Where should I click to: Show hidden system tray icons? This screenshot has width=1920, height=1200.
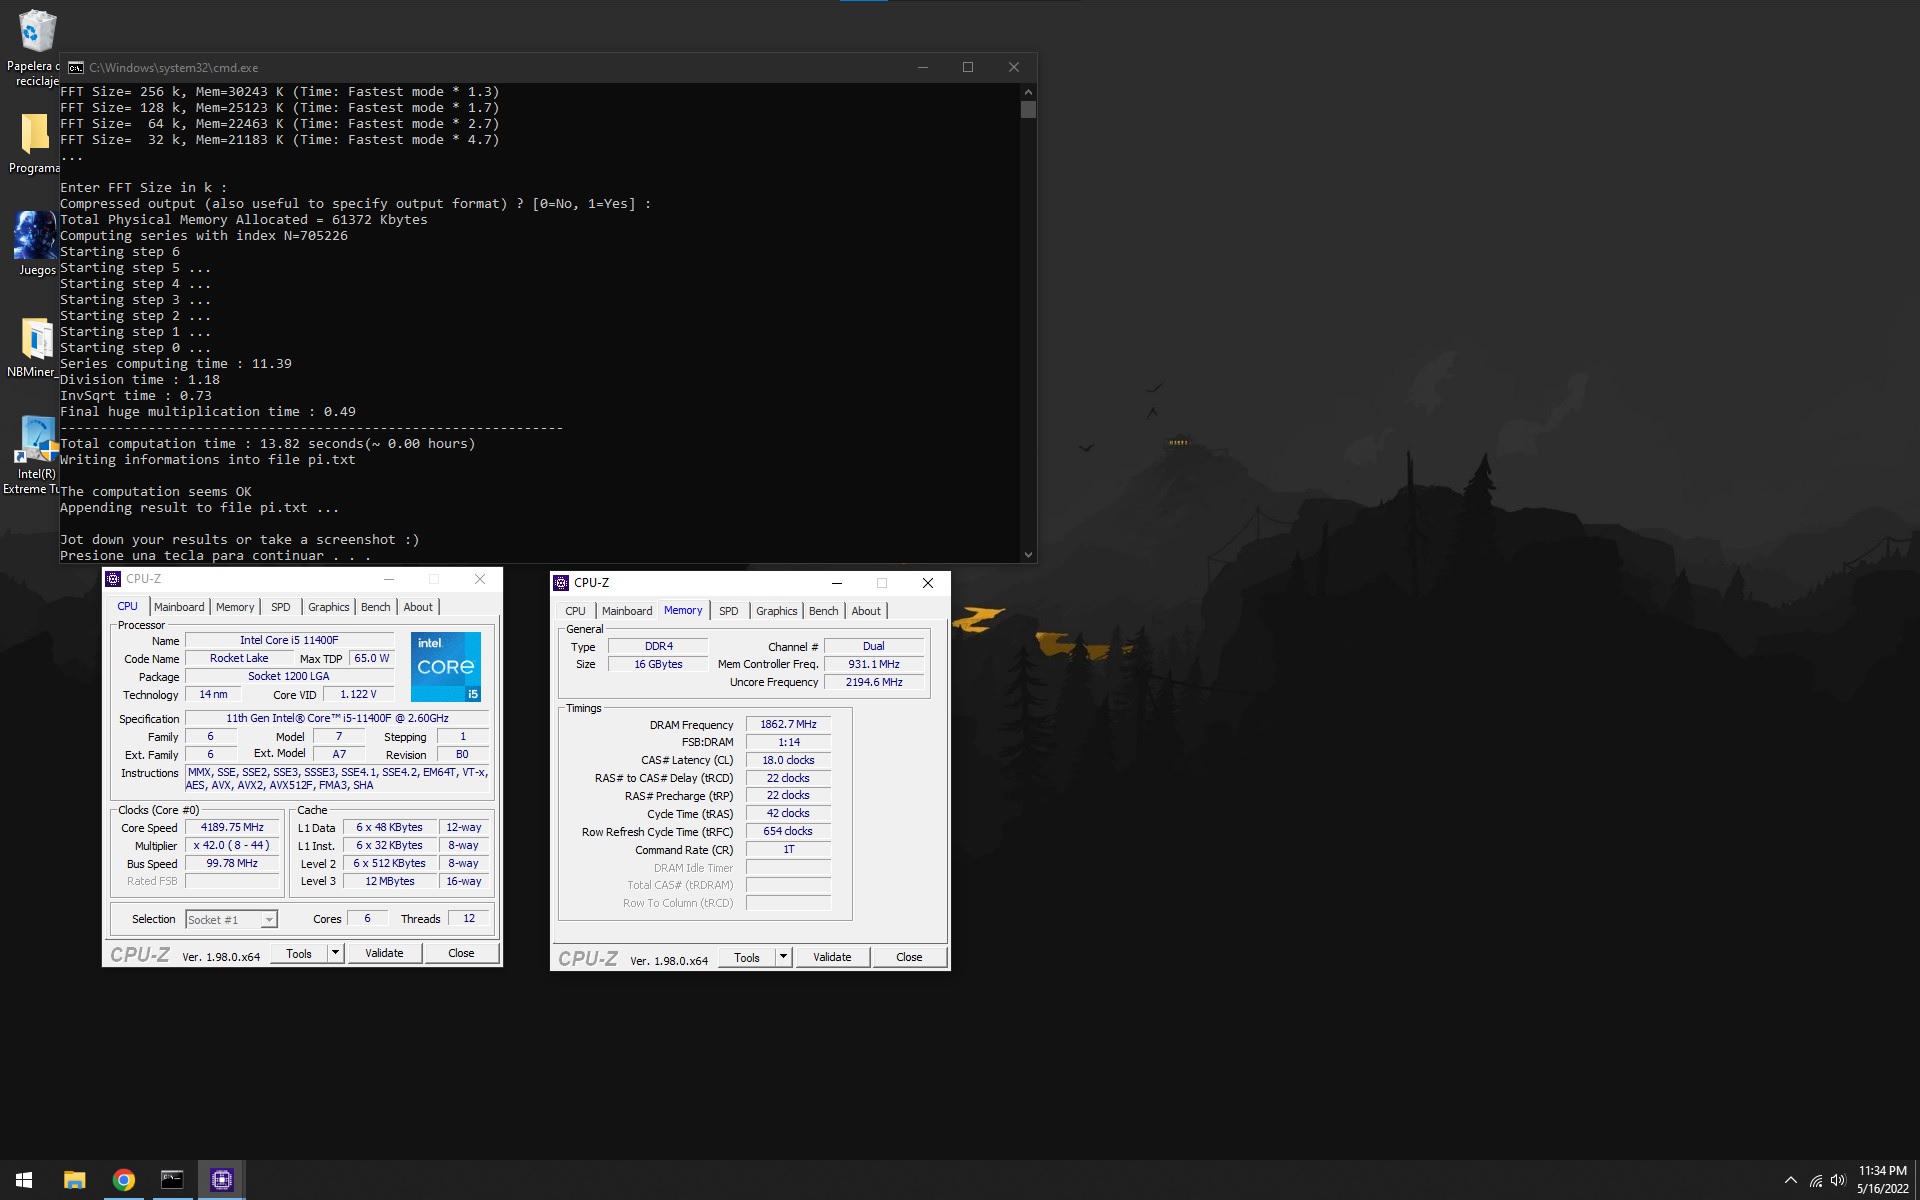pyautogui.click(x=1790, y=1180)
